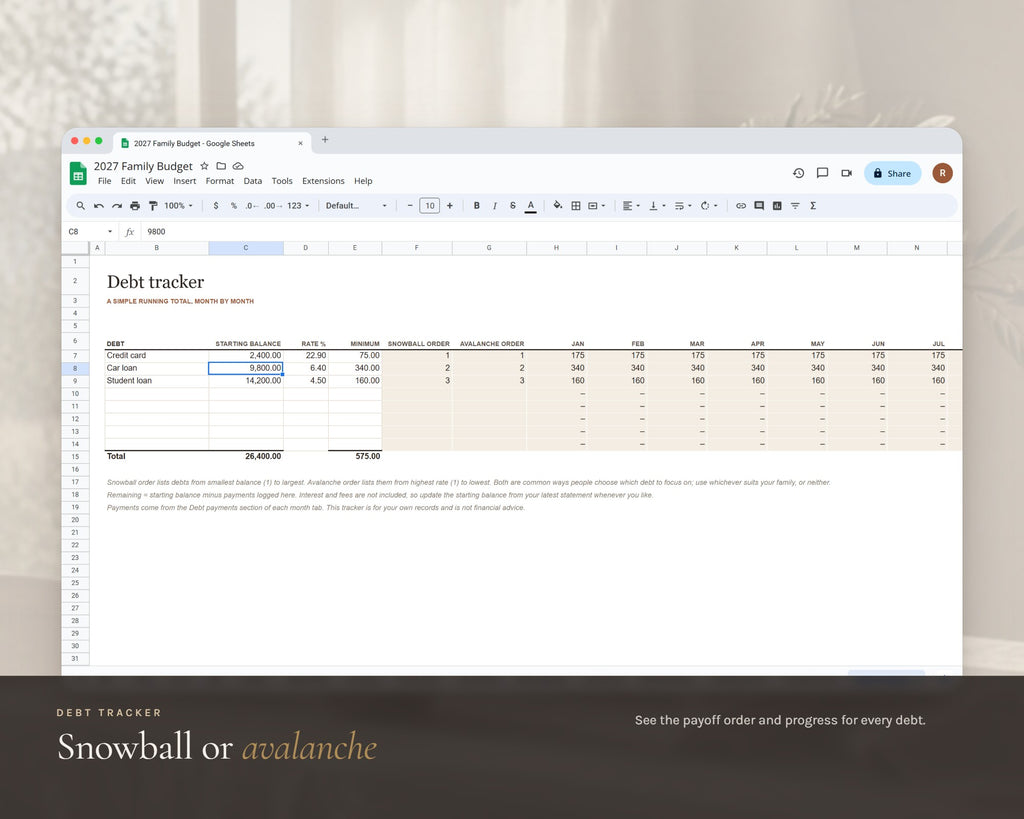Apply currency format with dollar icon
Viewport: 1024px width, 819px height.
coord(216,206)
